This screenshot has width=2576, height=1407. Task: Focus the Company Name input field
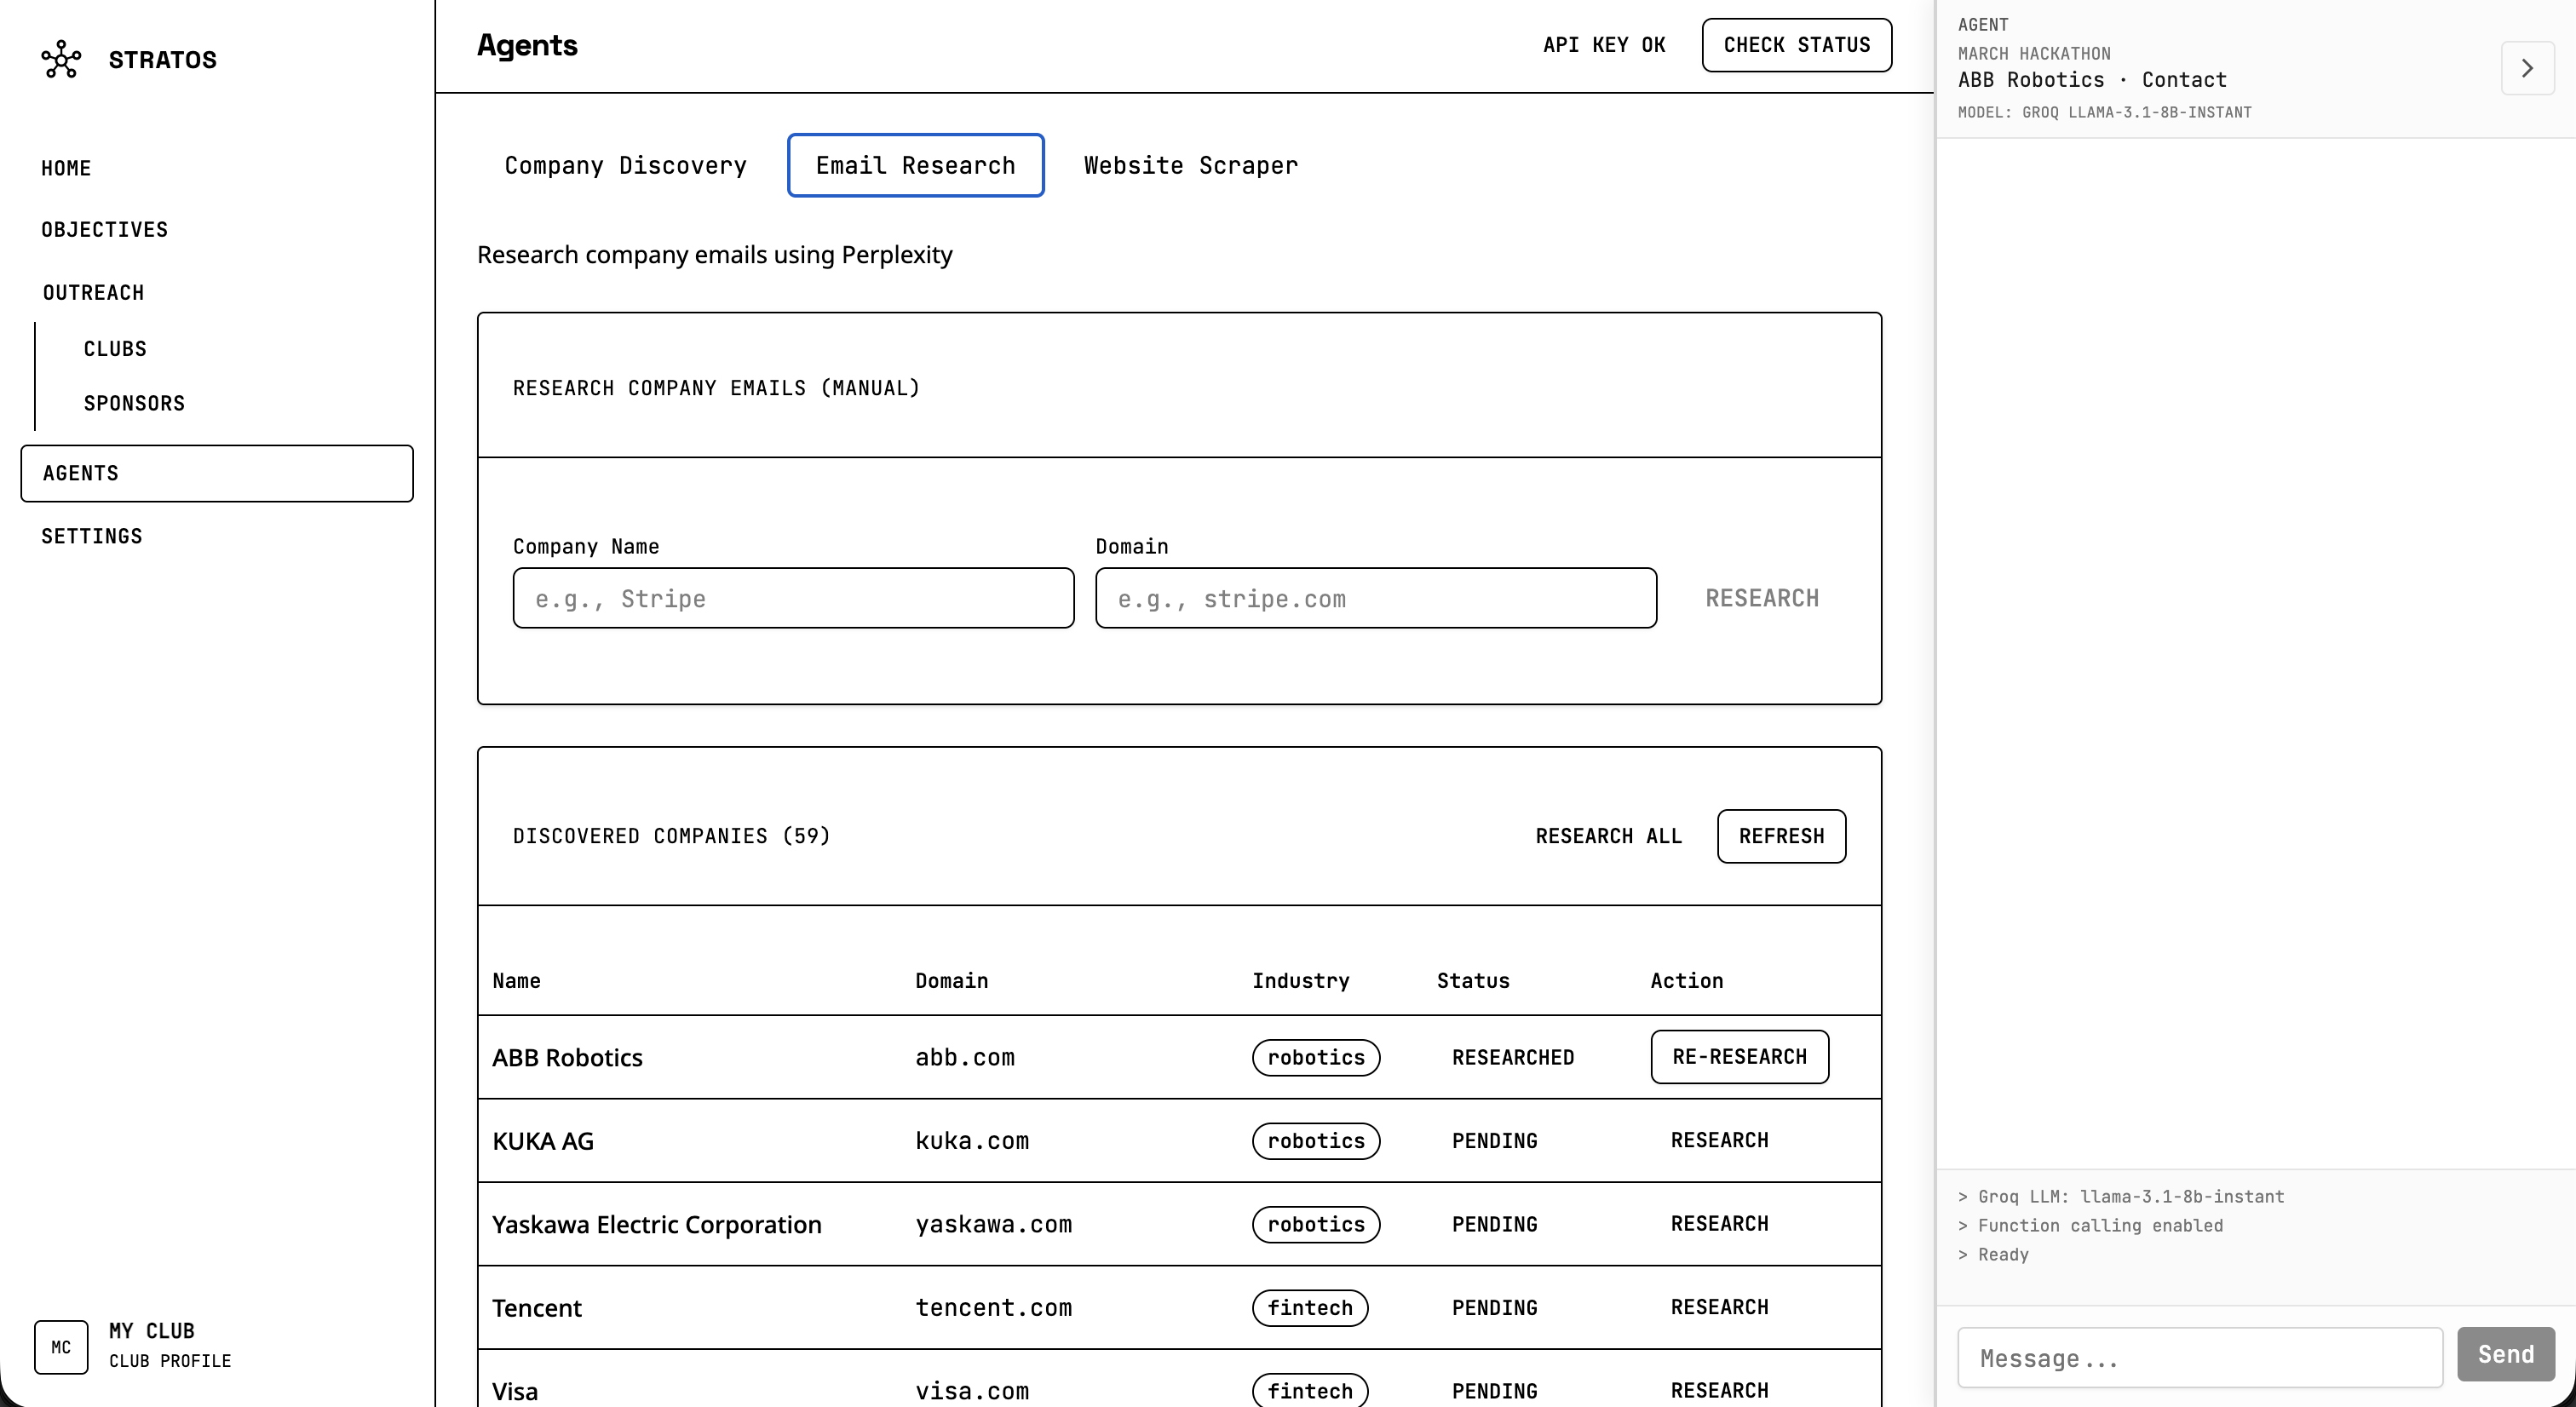(793, 599)
